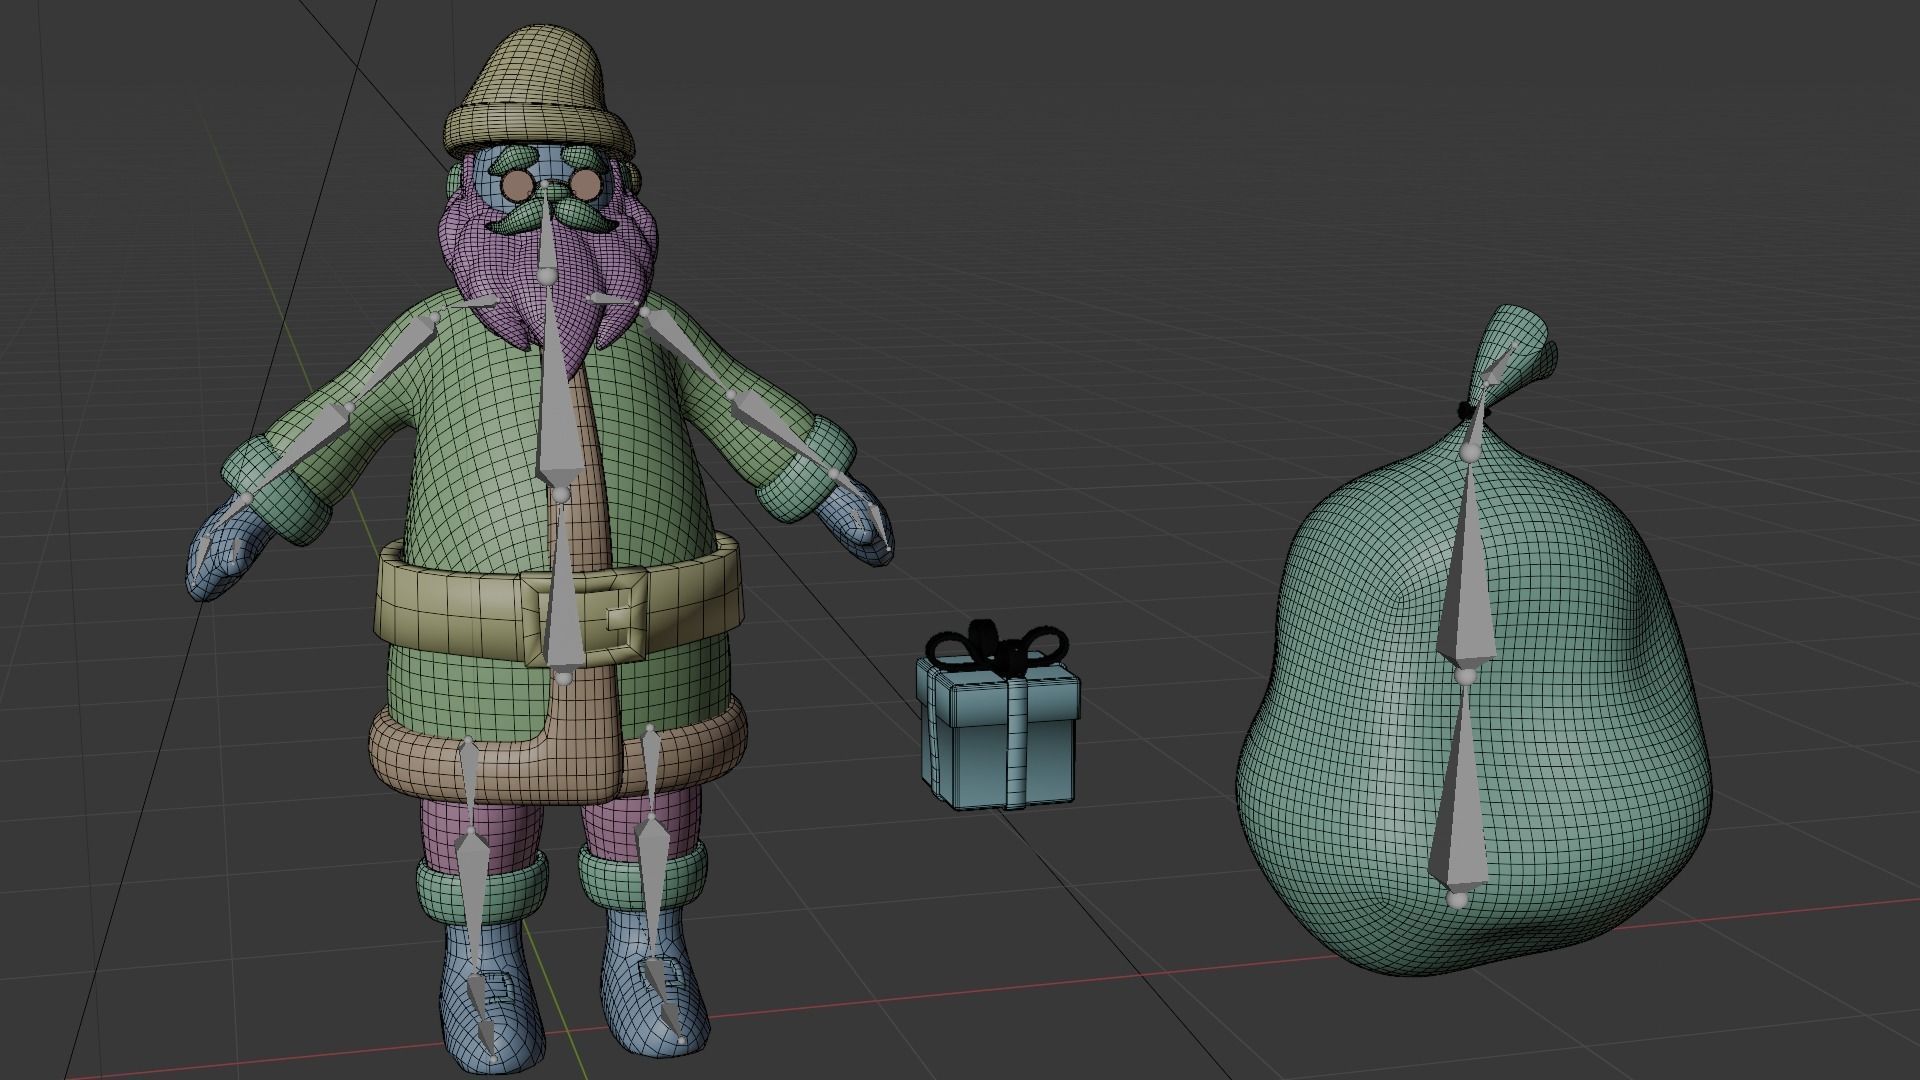
Task: Click the head bone over the beard
Action: coord(547,235)
